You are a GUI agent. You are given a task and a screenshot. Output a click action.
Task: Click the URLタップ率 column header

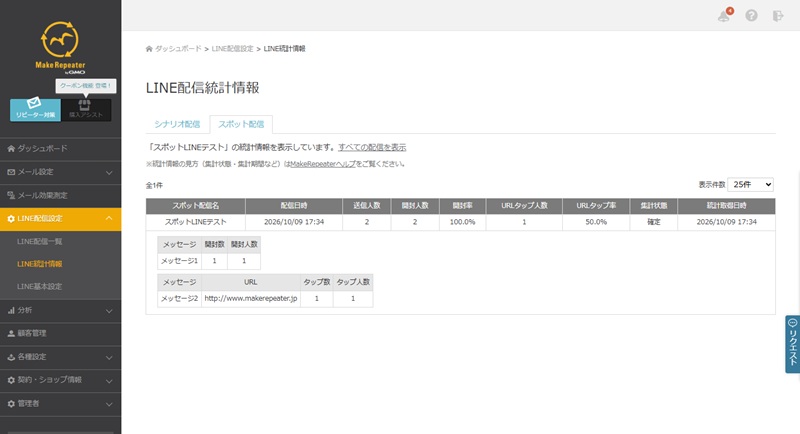[596, 206]
